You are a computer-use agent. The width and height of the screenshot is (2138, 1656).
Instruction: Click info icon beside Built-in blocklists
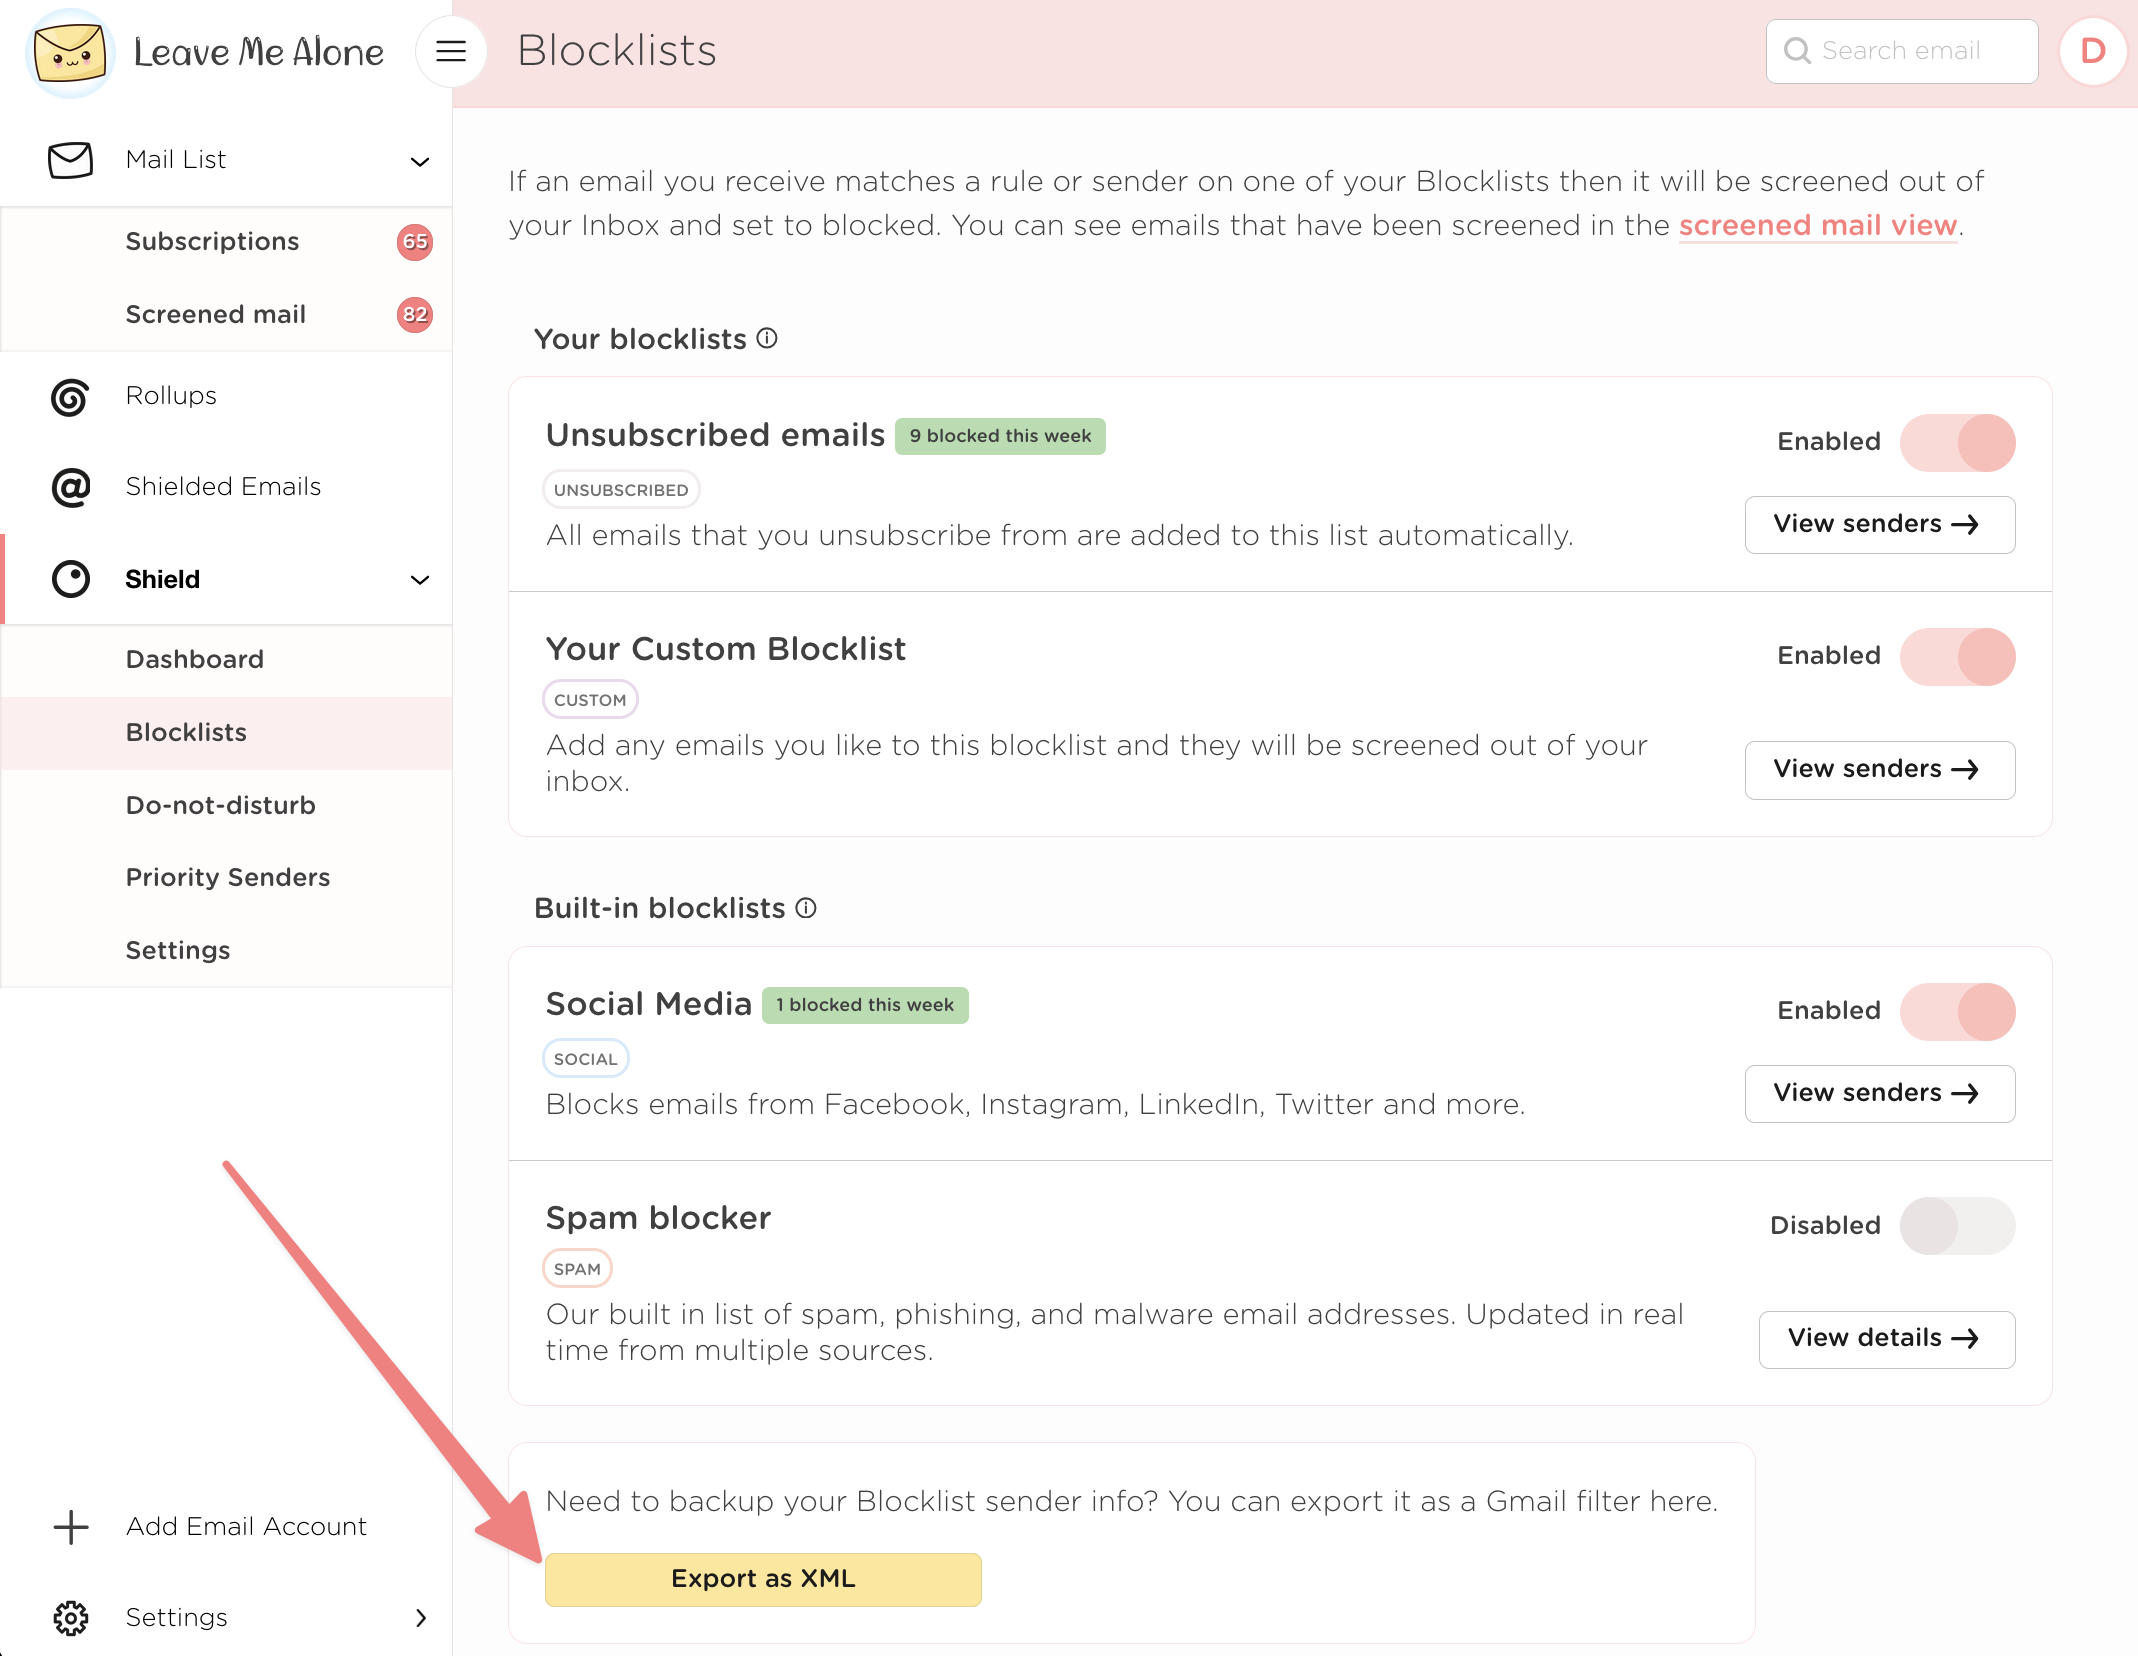pos(806,908)
